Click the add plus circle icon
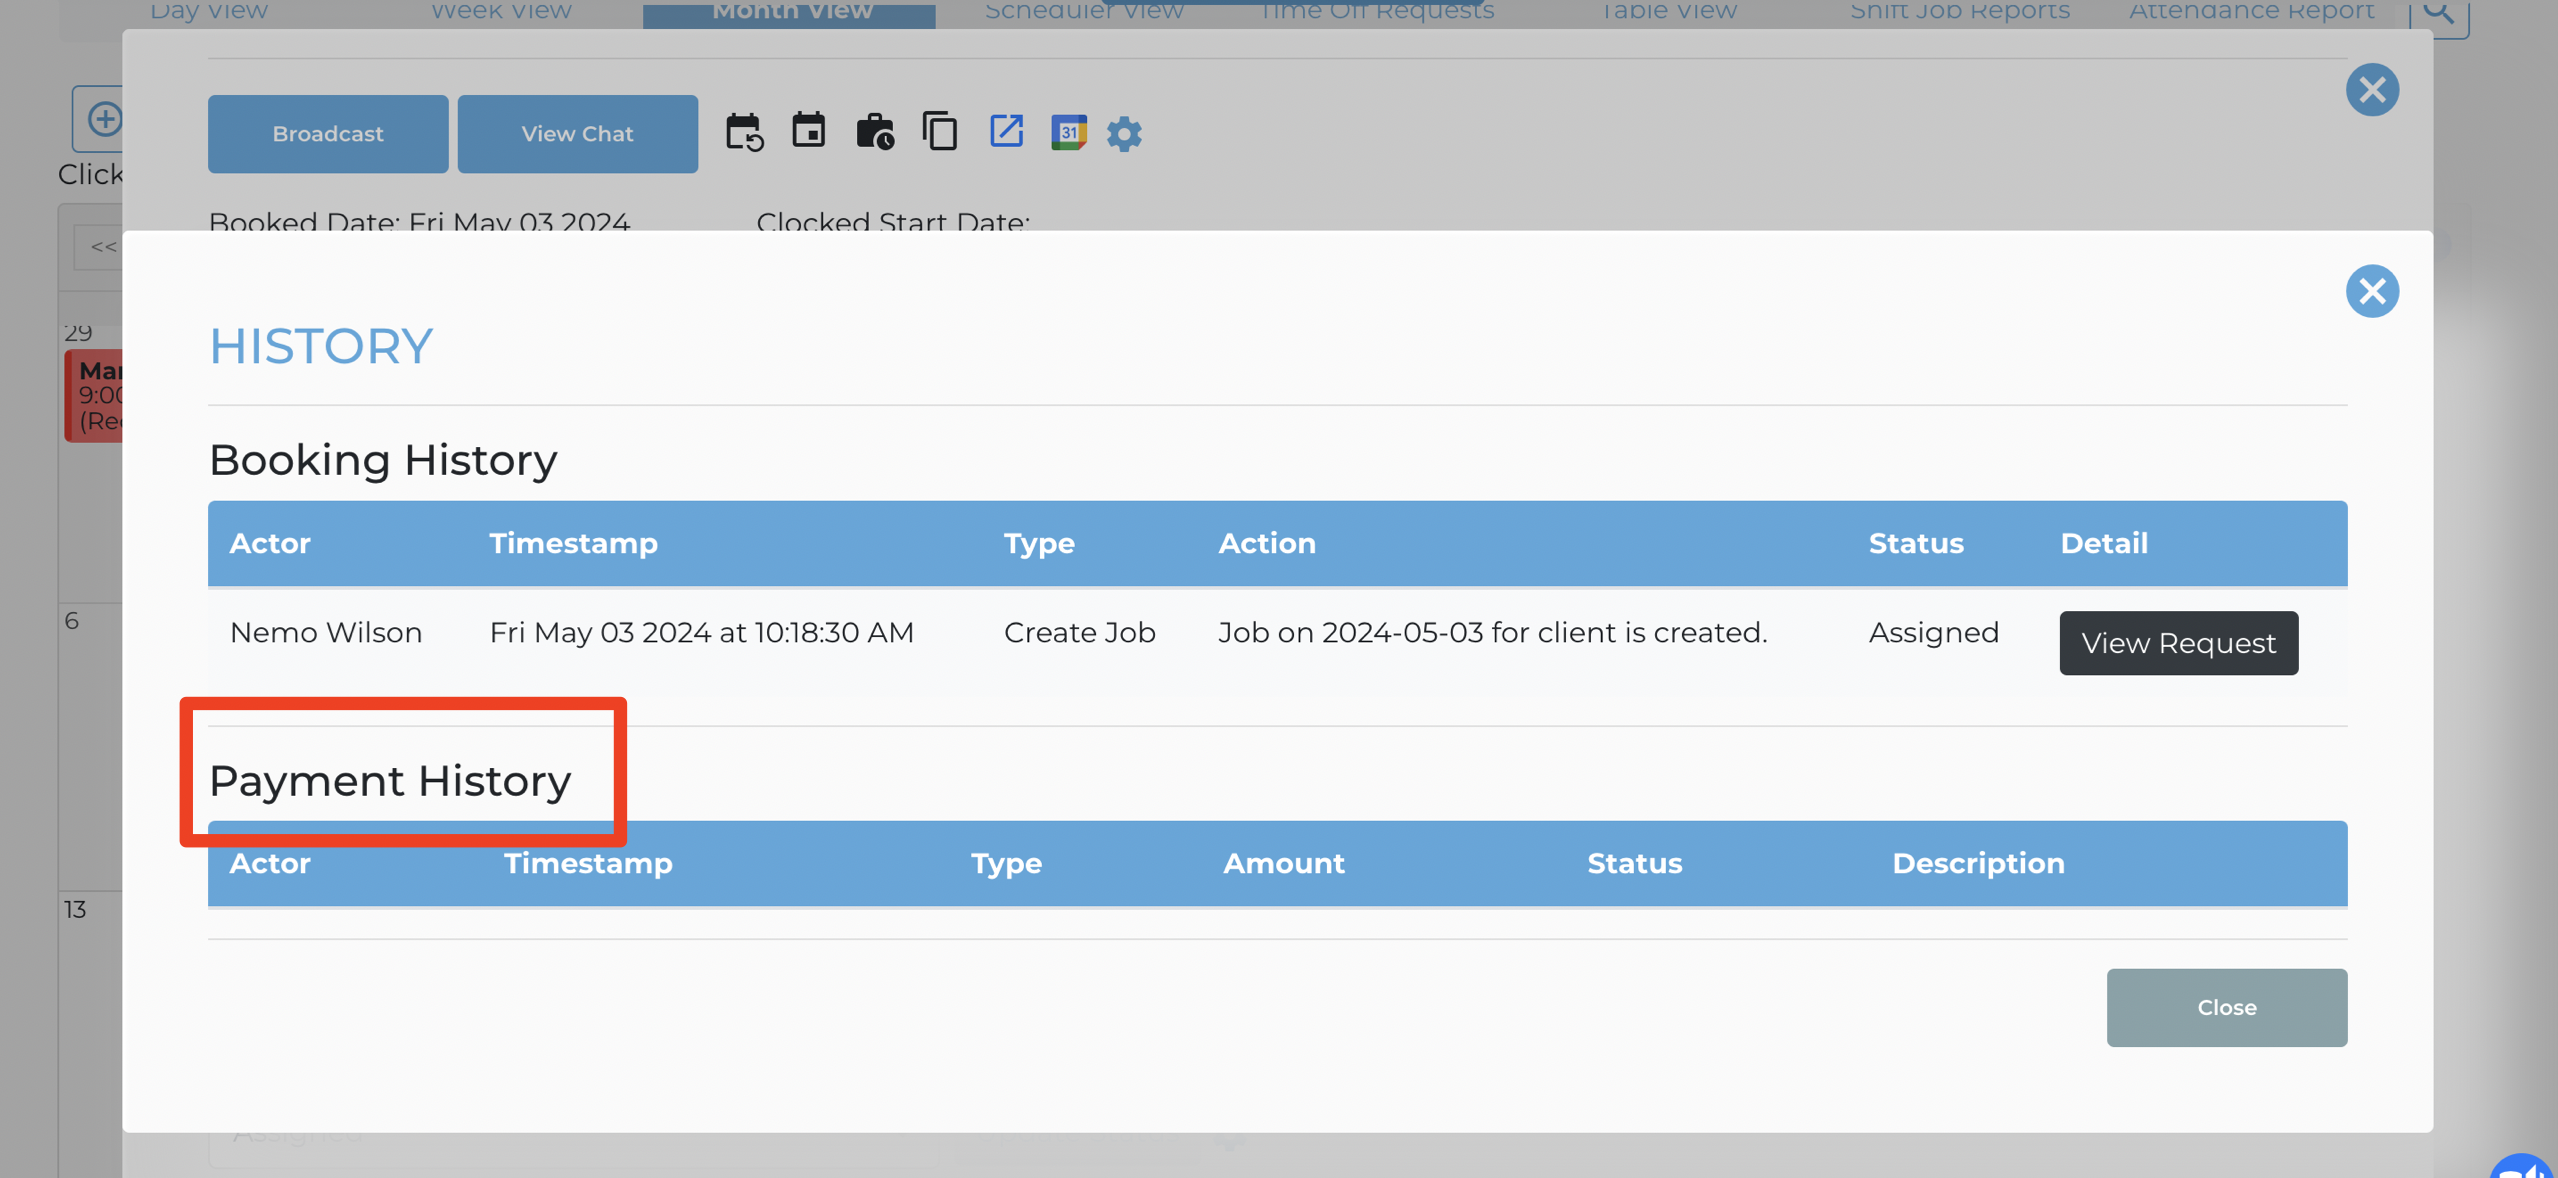The image size is (2558, 1178). pos(103,119)
